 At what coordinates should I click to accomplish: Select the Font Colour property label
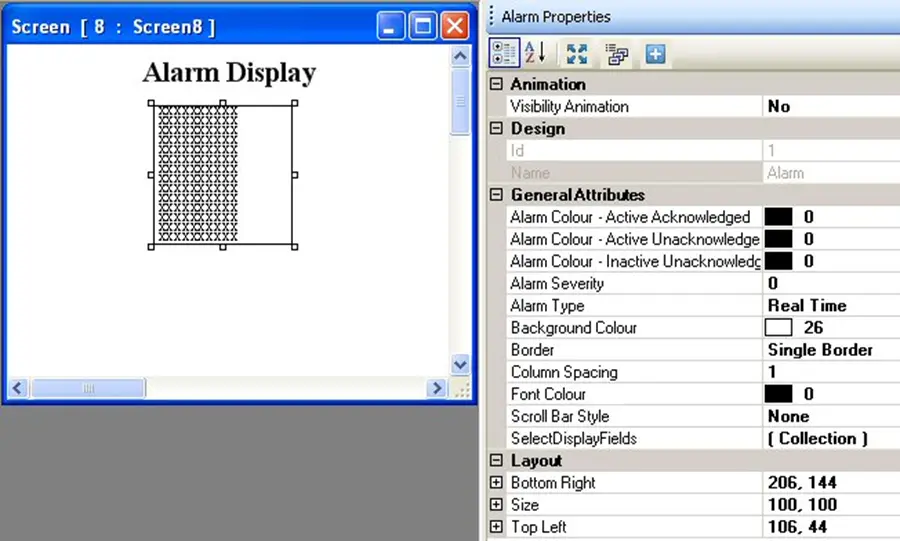point(548,394)
